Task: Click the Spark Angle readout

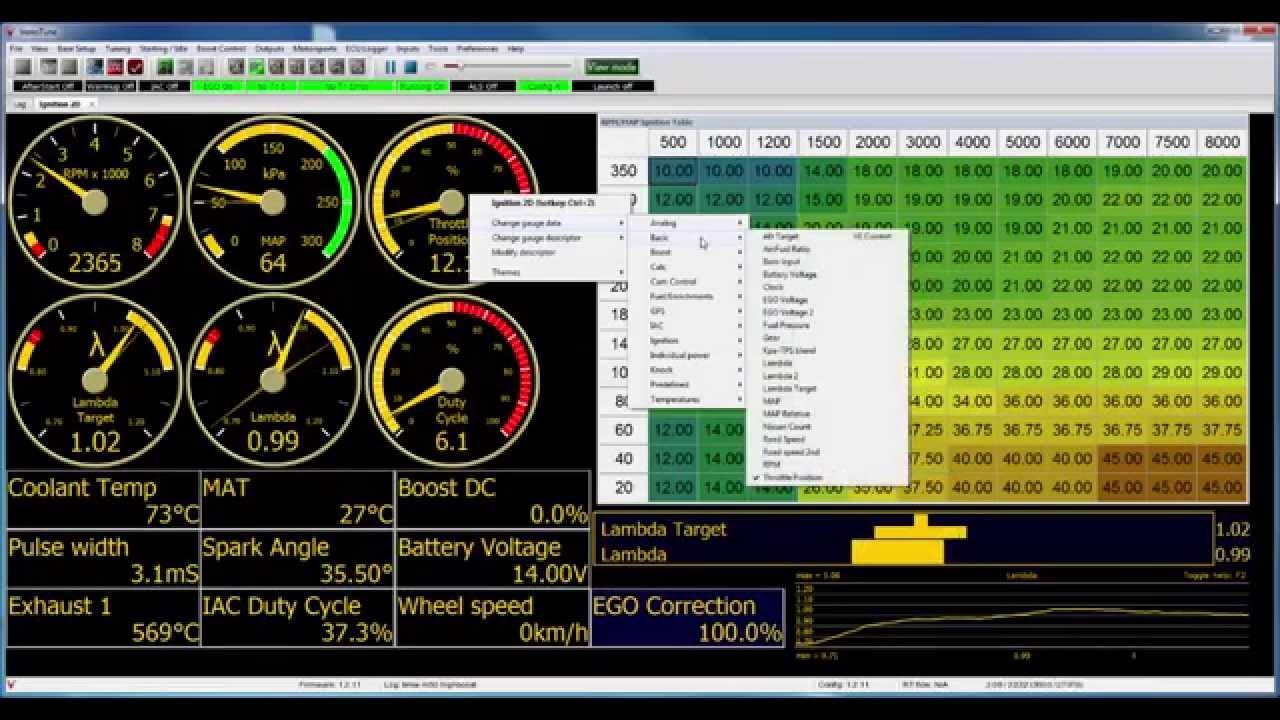Action: pyautogui.click(x=297, y=560)
